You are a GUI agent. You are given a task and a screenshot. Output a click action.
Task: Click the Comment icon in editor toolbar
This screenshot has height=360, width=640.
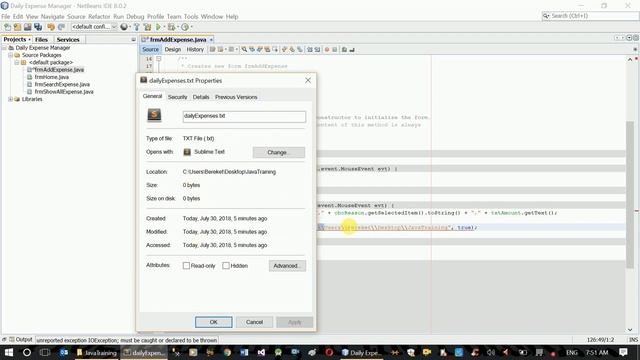pos(344,49)
